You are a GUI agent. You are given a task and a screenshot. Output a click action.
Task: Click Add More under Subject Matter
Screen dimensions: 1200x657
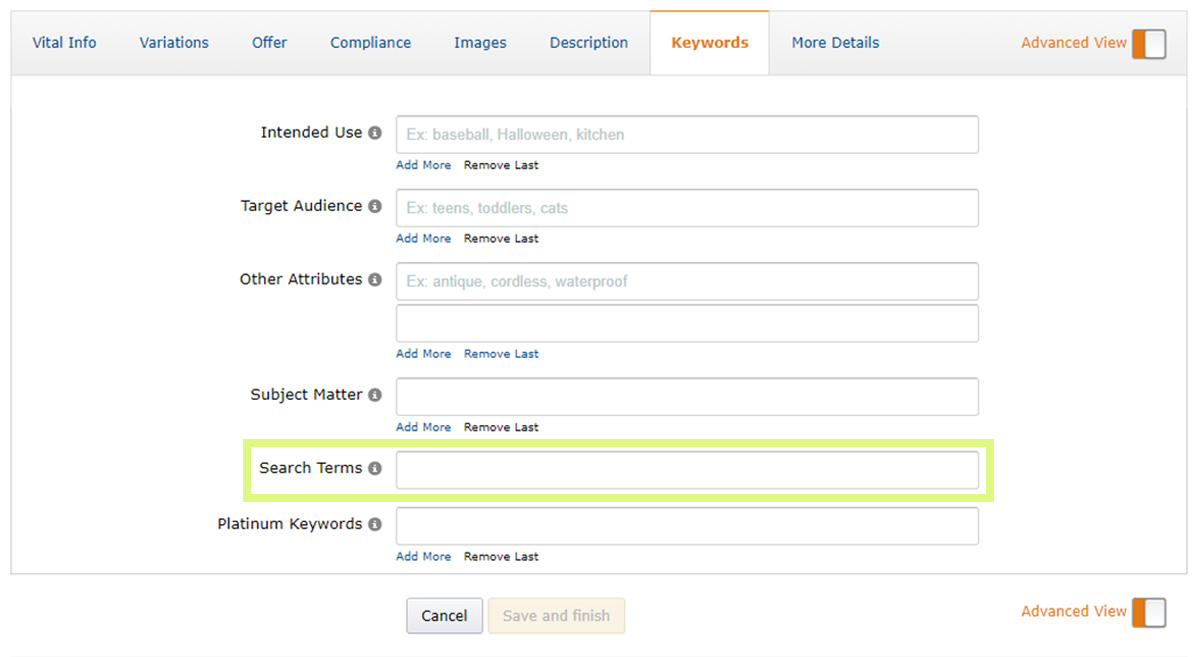423,427
